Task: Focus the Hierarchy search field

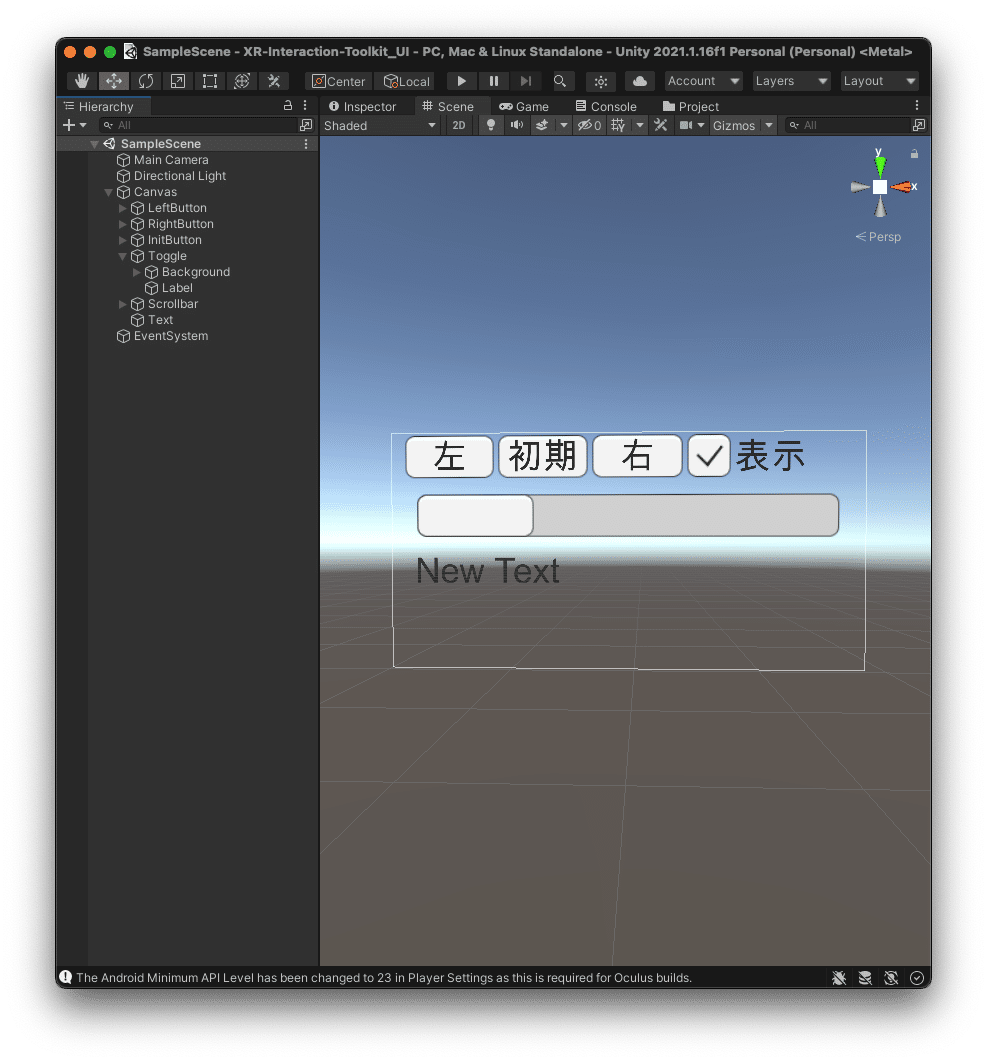Action: click(198, 125)
